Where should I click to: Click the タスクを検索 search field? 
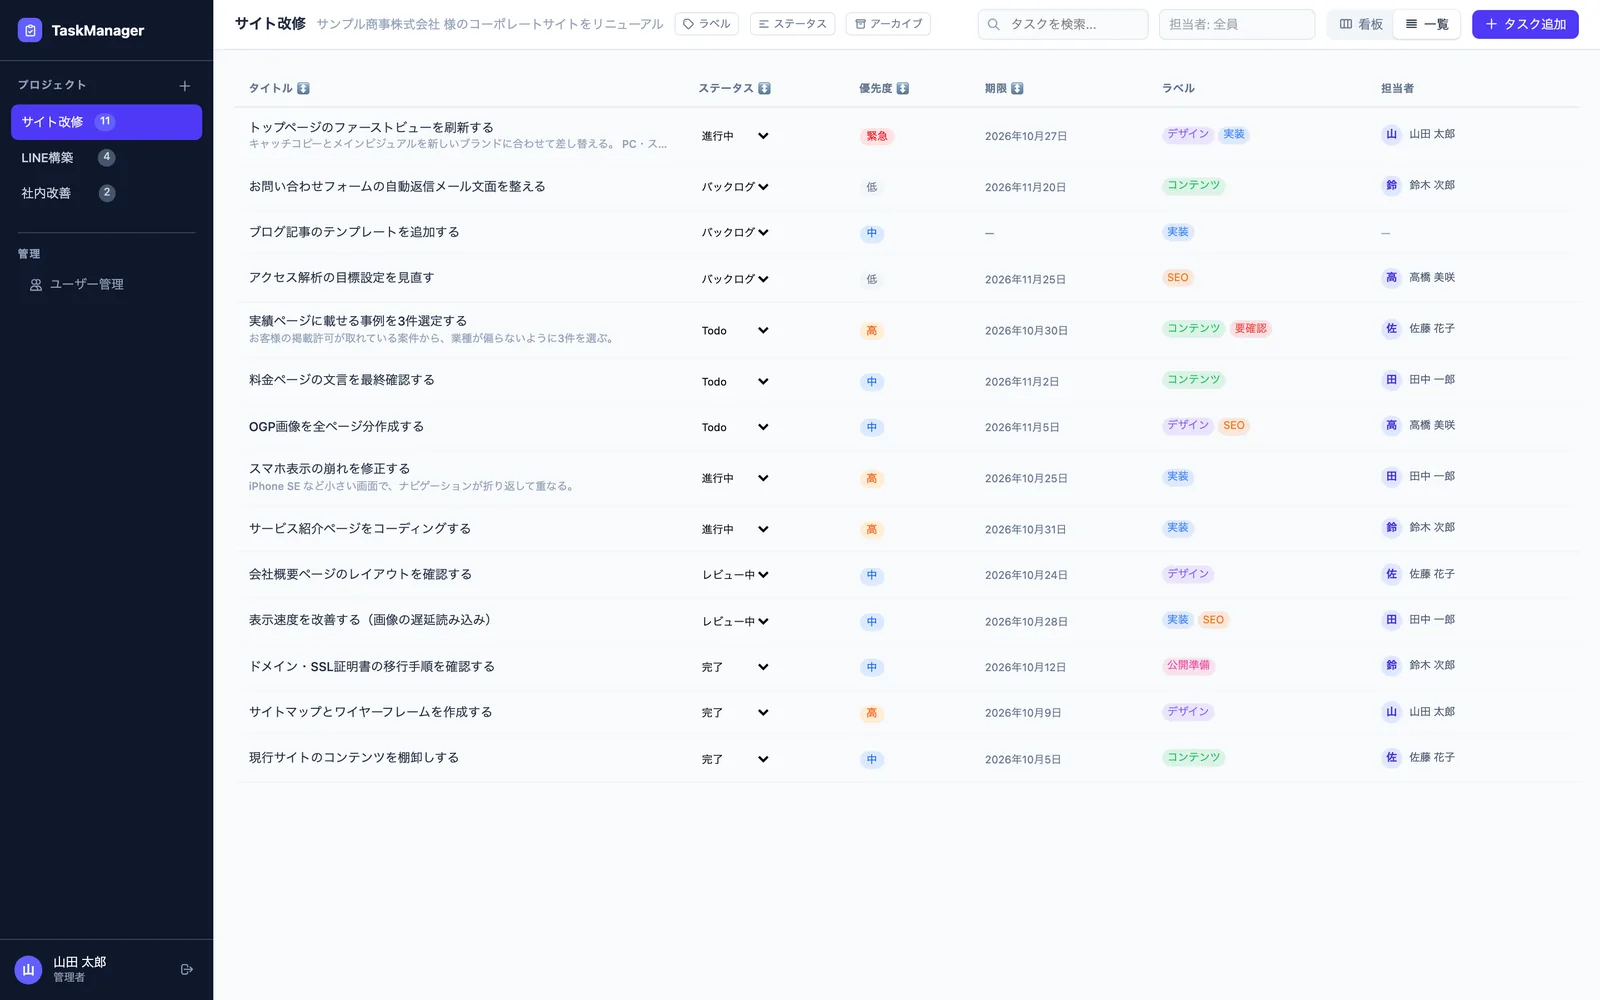(x=1063, y=24)
